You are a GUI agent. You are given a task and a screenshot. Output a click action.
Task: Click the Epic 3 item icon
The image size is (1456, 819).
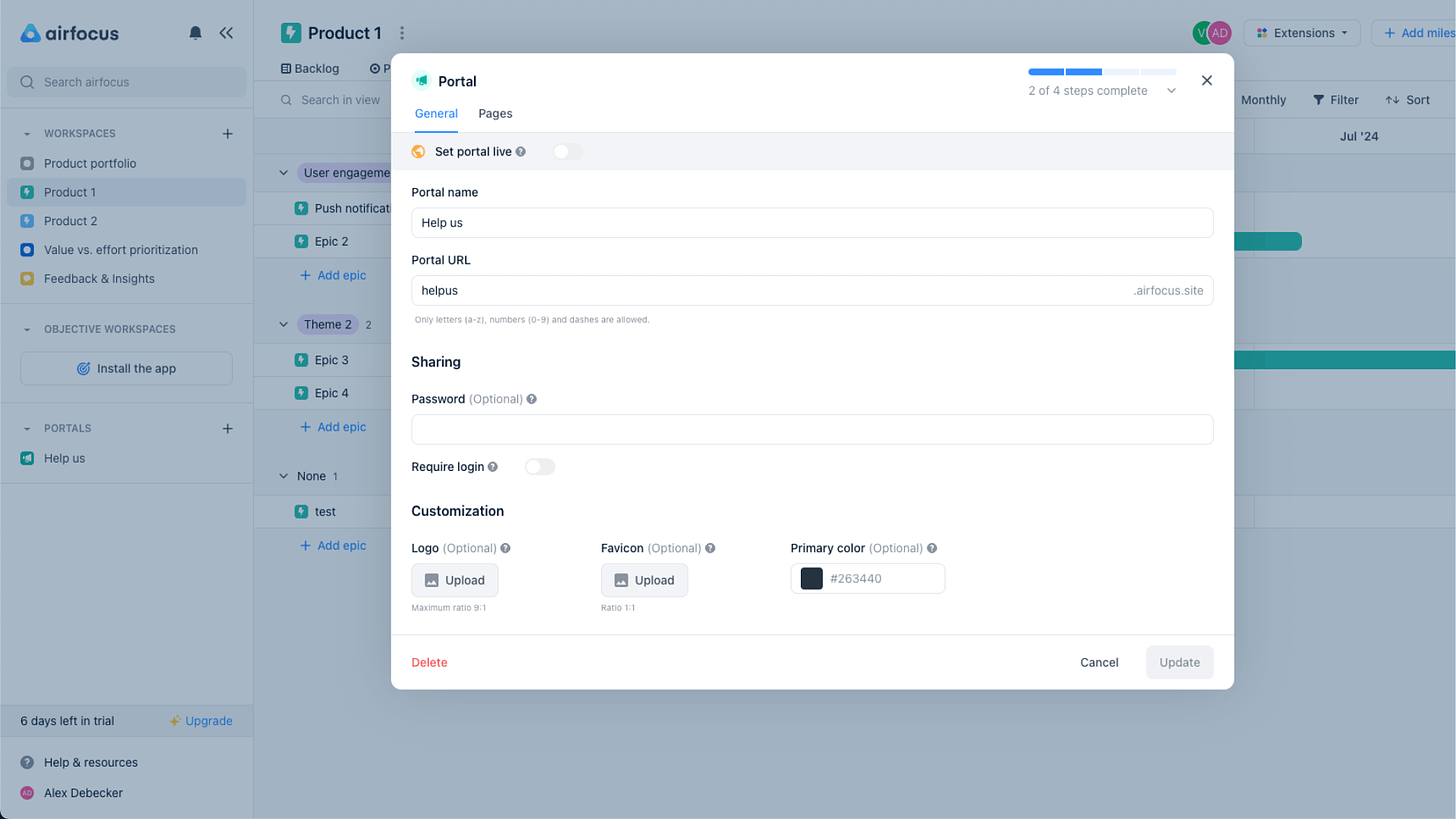tap(301, 360)
